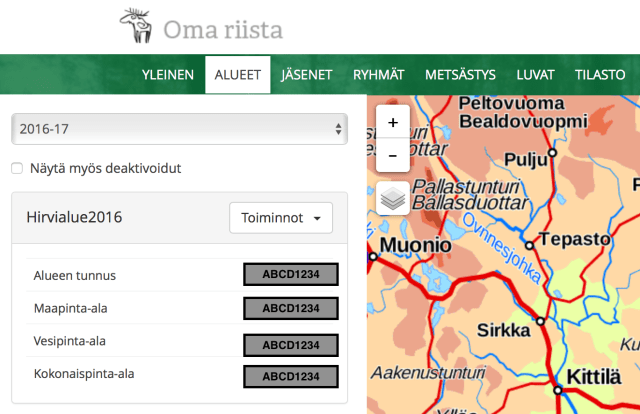The height and width of the screenshot is (414, 640).
Task: Click the Maapinta-ala label
Action: [x=71, y=308]
